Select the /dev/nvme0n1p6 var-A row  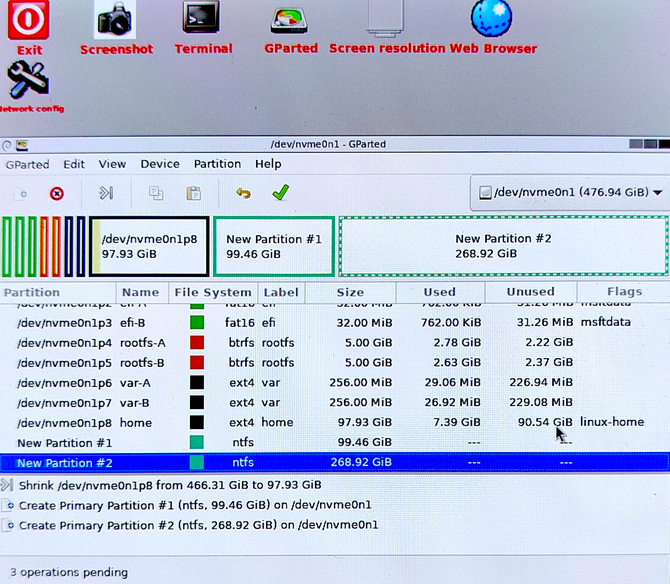(x=335, y=382)
